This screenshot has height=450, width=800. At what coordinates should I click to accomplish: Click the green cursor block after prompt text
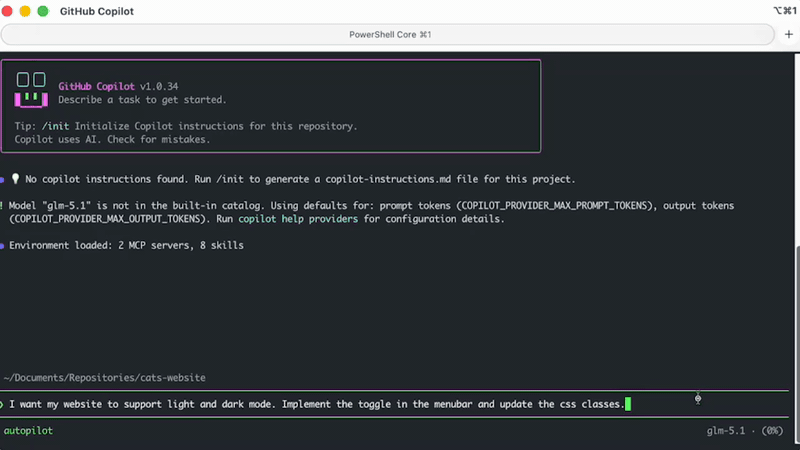click(628, 404)
